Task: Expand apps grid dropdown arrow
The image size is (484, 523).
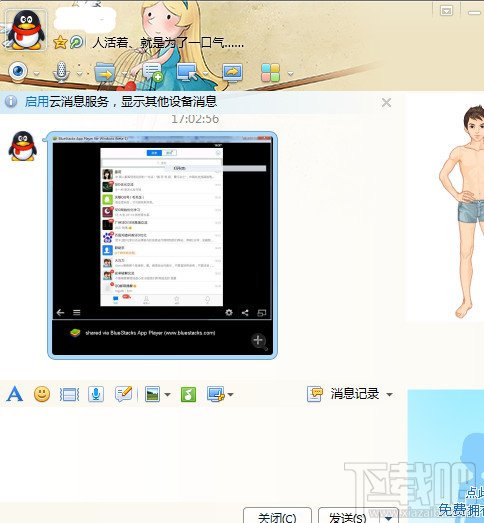Action: pos(290,74)
